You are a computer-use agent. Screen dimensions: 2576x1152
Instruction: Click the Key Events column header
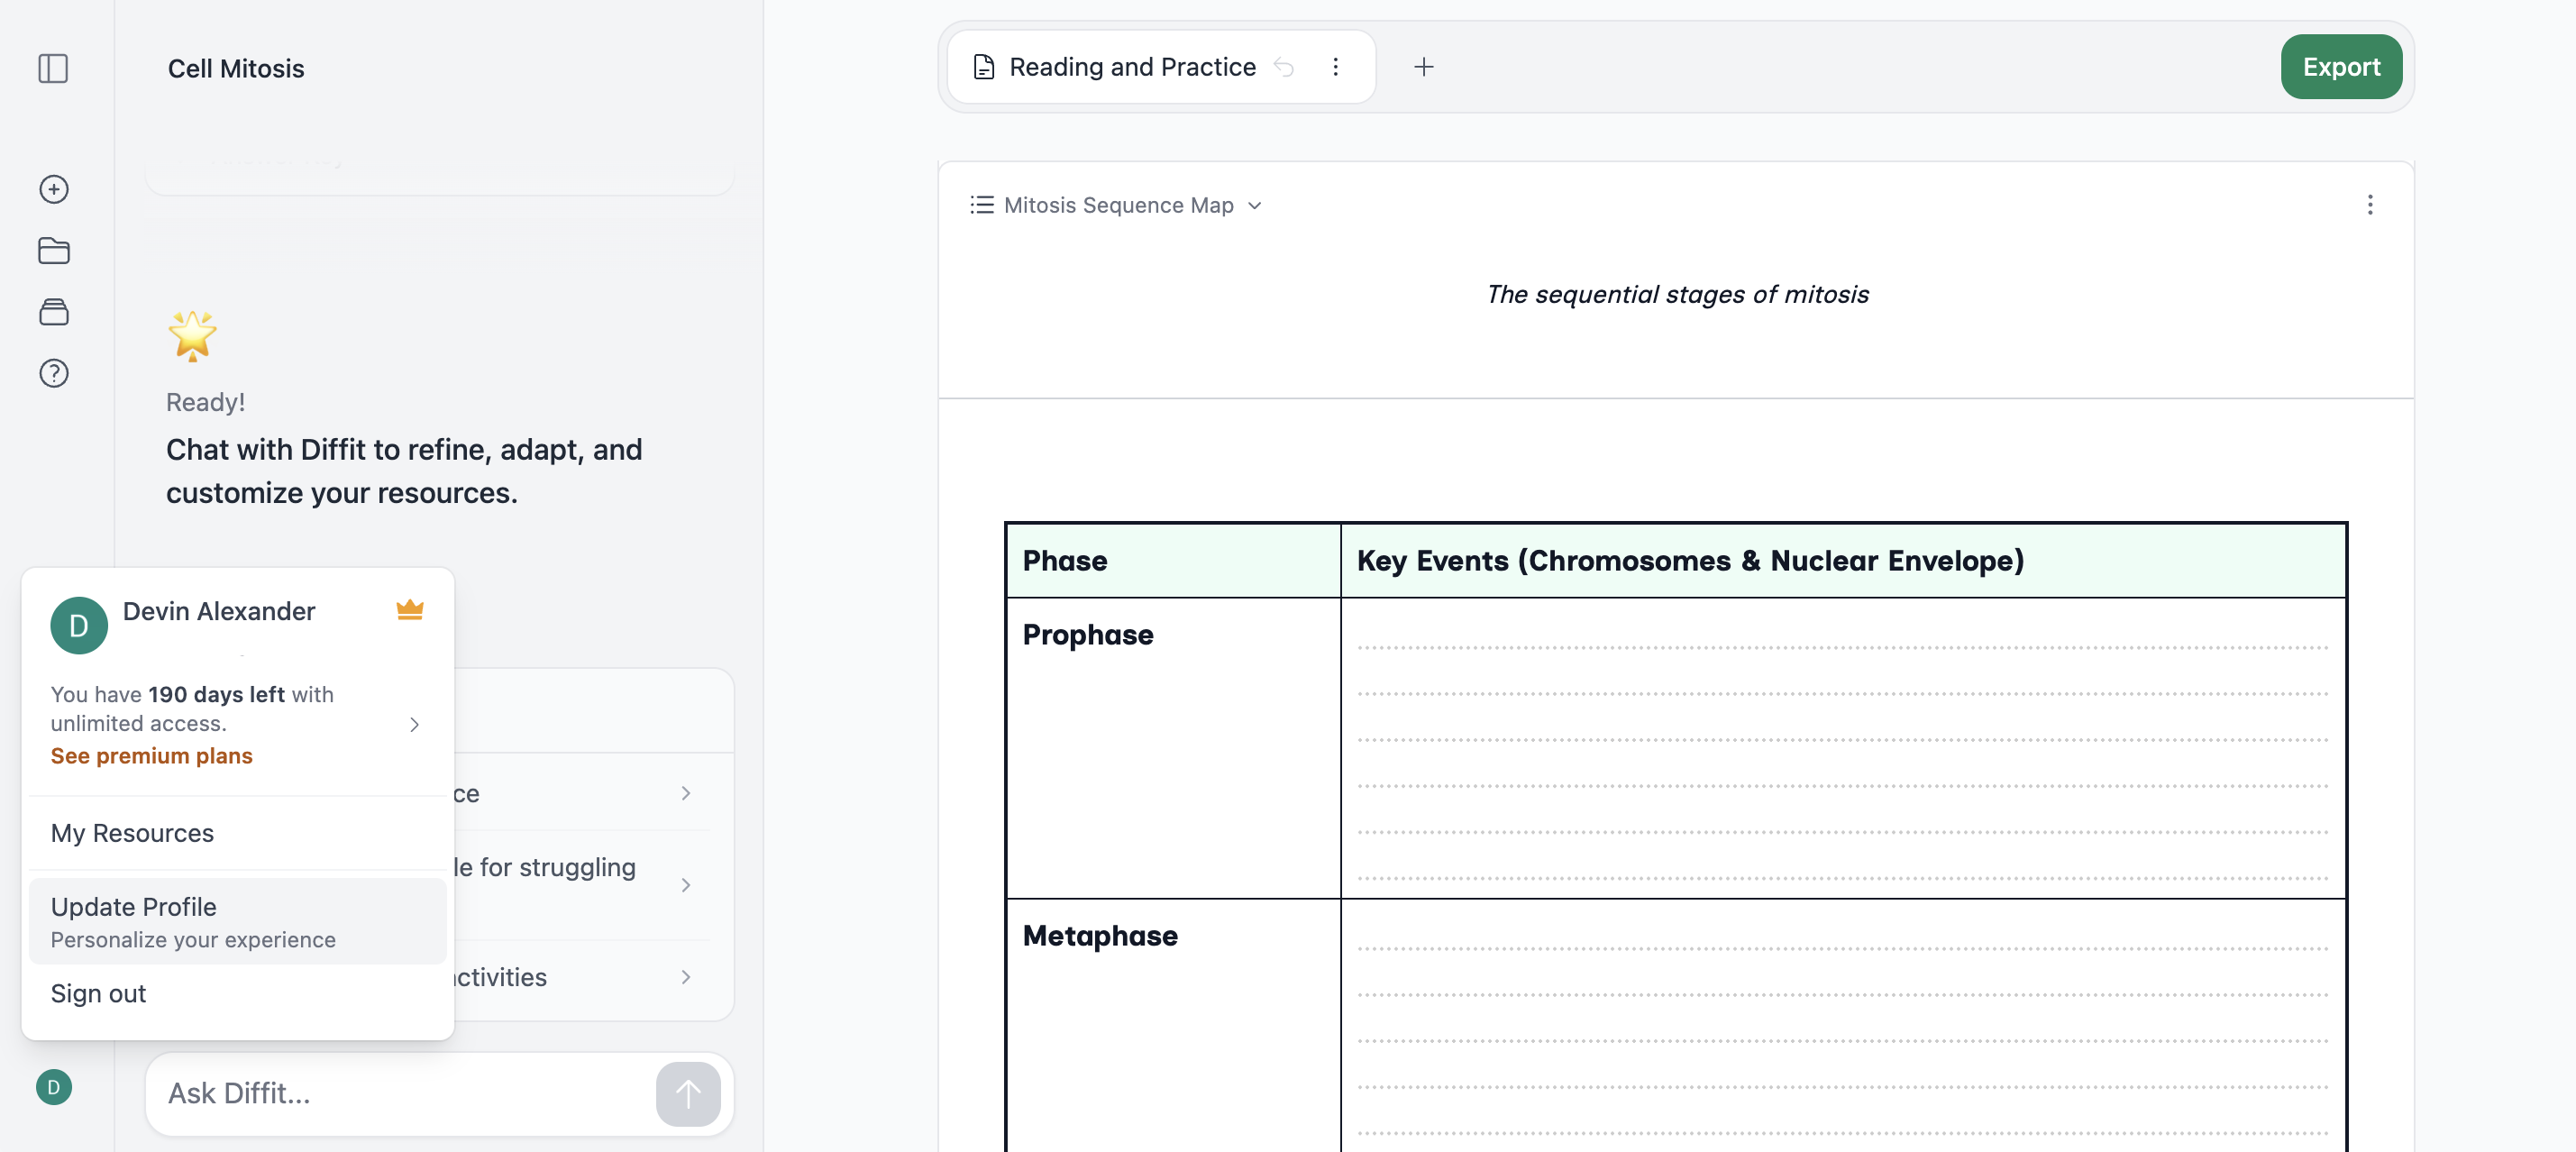coord(1843,561)
